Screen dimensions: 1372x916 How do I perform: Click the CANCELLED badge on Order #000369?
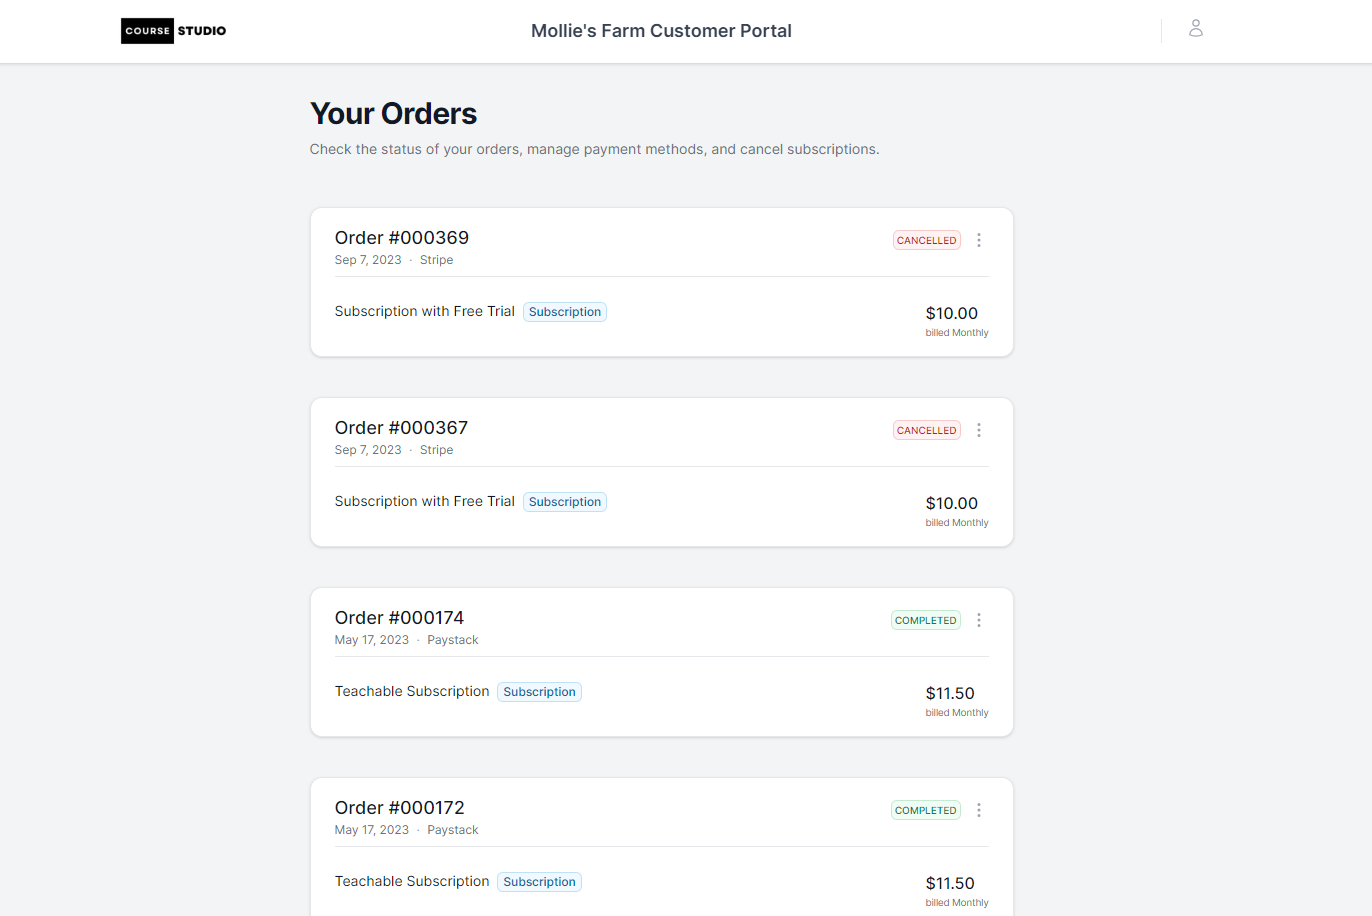[x=926, y=240]
